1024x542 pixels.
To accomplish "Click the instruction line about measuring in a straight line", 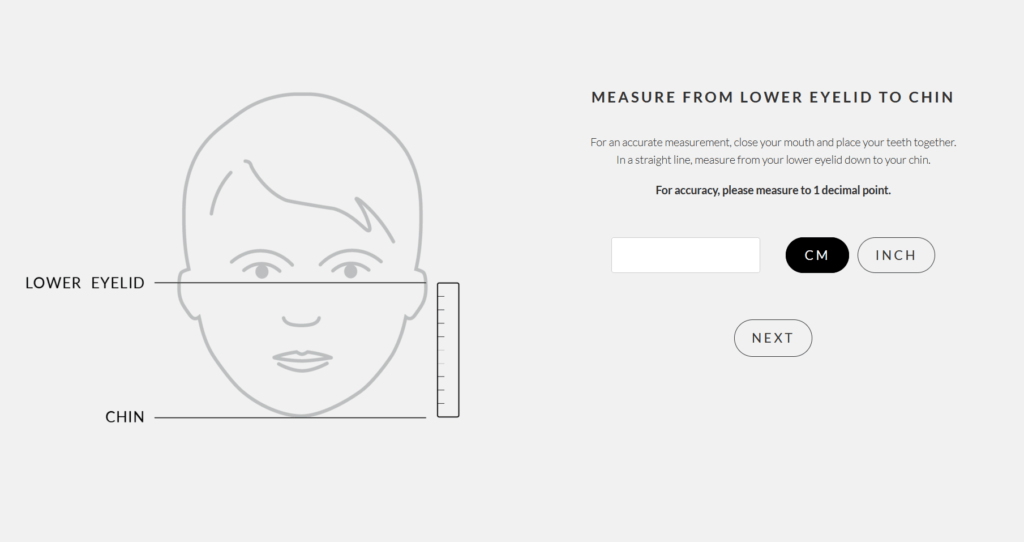I will click(x=773, y=160).
